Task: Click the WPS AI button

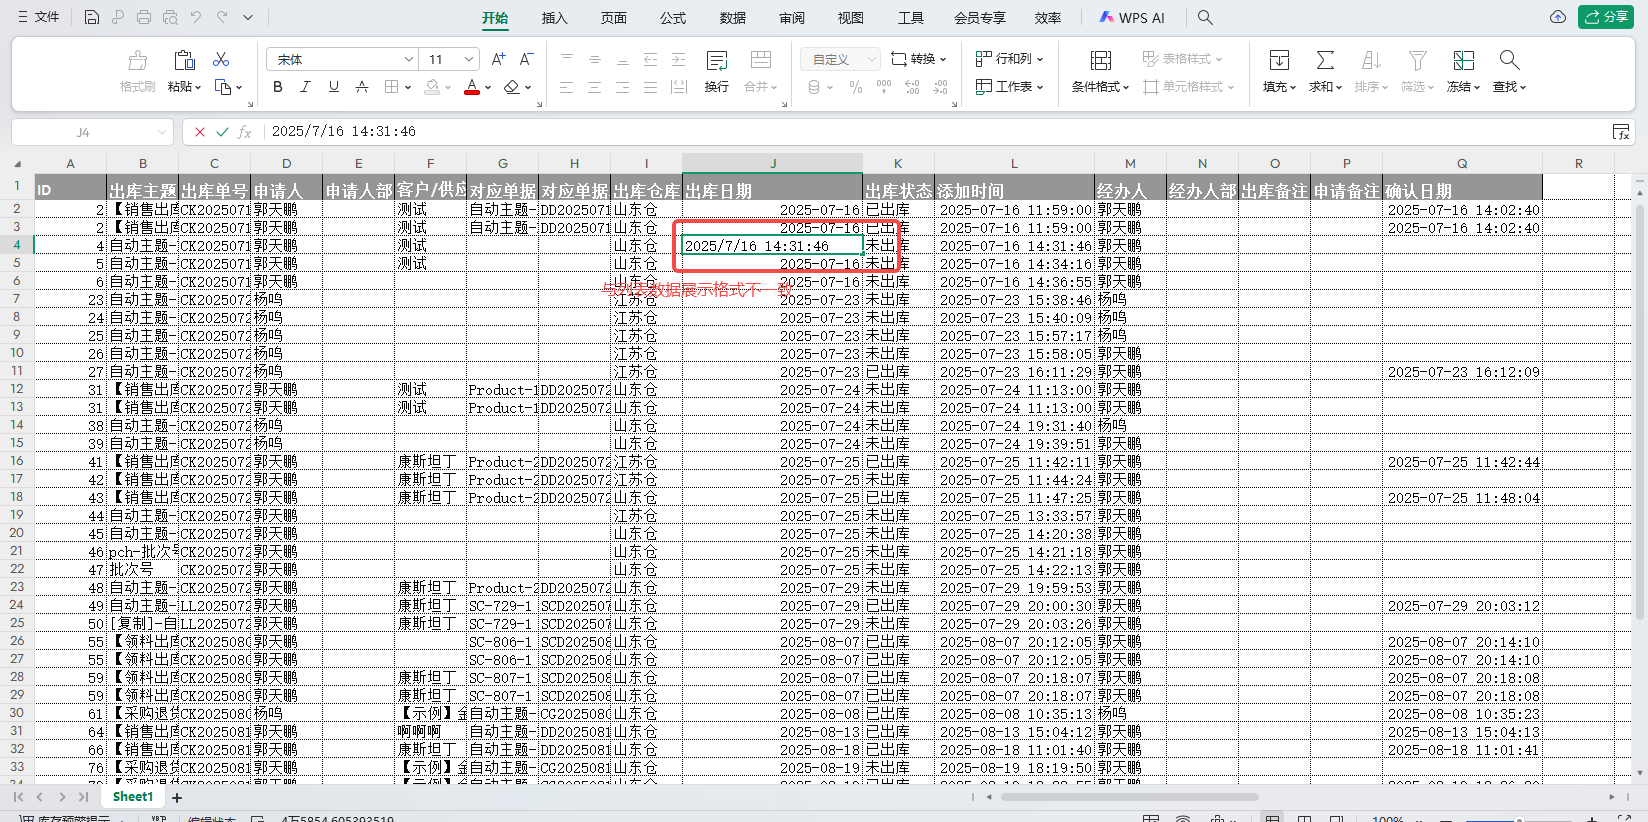Action: coord(1132,18)
